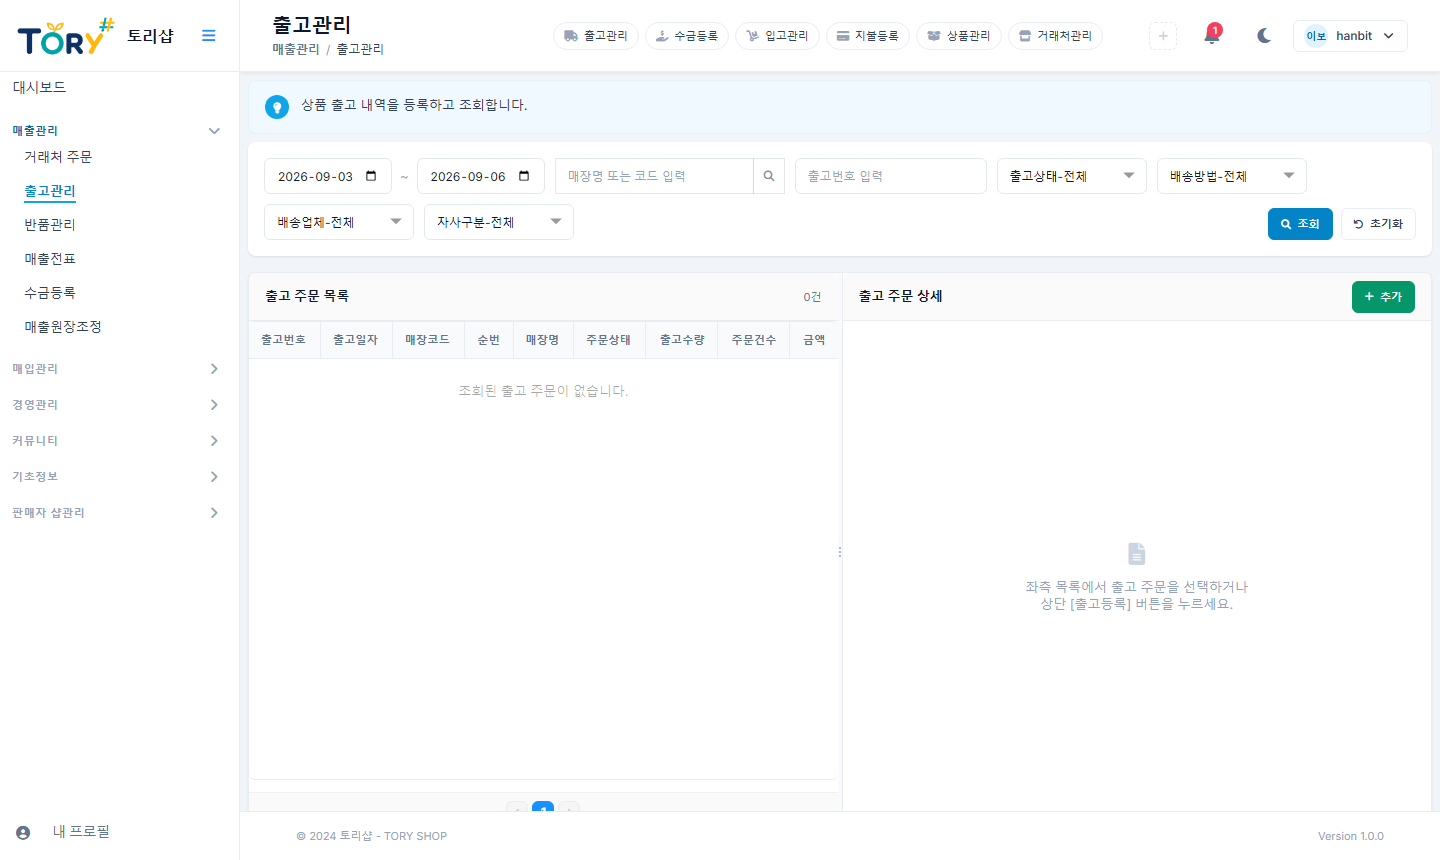Image resolution: width=1440 pixels, height=860 pixels.
Task: Focus the 출고번호 입력 field
Action: tap(891, 176)
